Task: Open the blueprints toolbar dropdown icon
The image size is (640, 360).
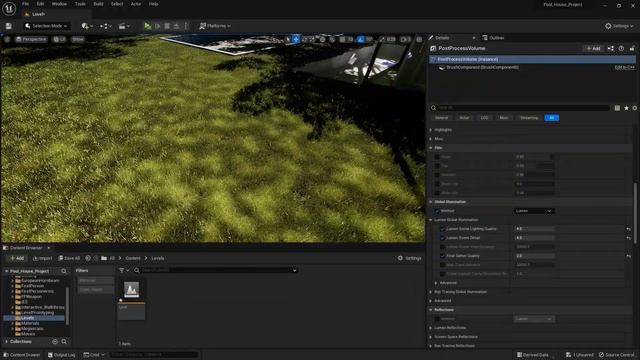Action: tap(105, 26)
